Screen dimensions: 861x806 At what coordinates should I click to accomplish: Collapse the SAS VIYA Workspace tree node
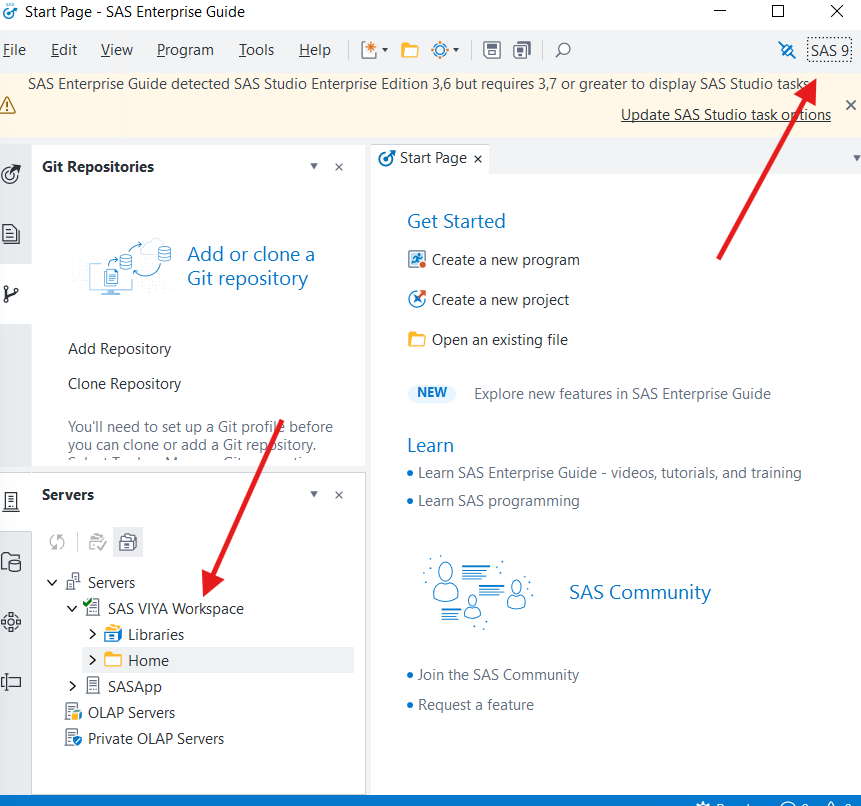[71, 608]
